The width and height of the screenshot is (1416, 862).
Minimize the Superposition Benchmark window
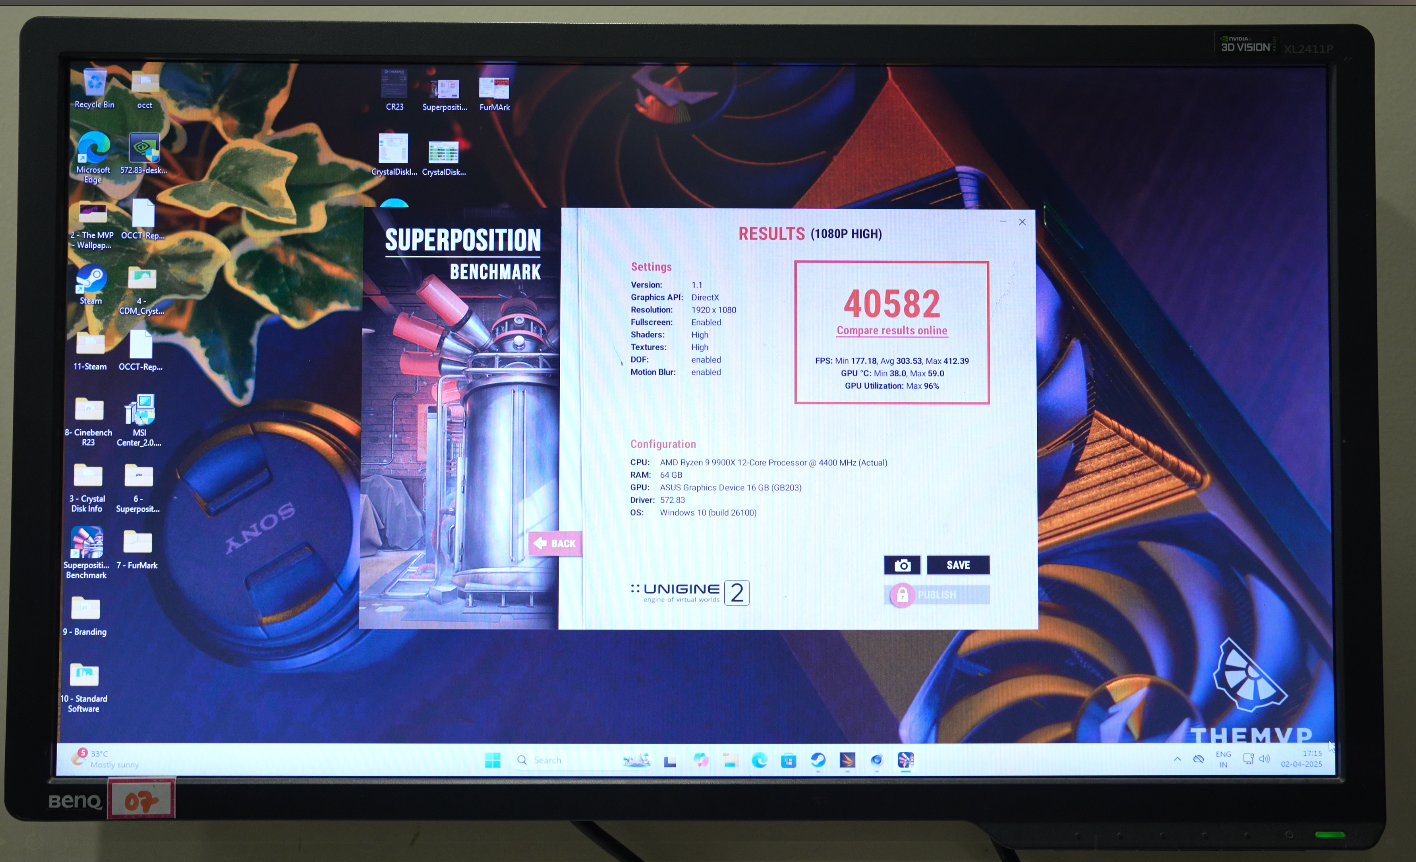(x=1005, y=222)
